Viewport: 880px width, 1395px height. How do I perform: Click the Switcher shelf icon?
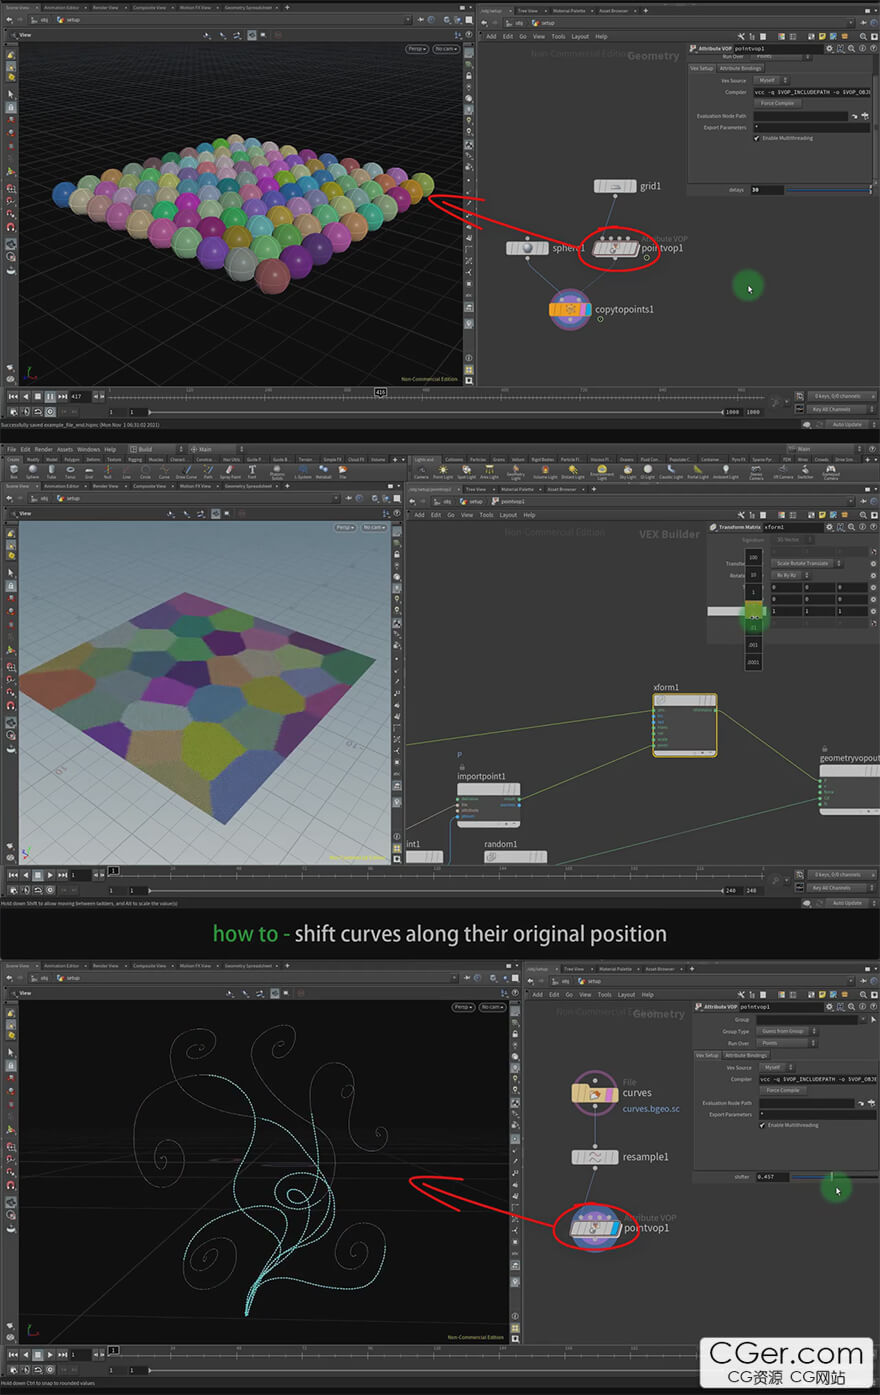tap(805, 471)
